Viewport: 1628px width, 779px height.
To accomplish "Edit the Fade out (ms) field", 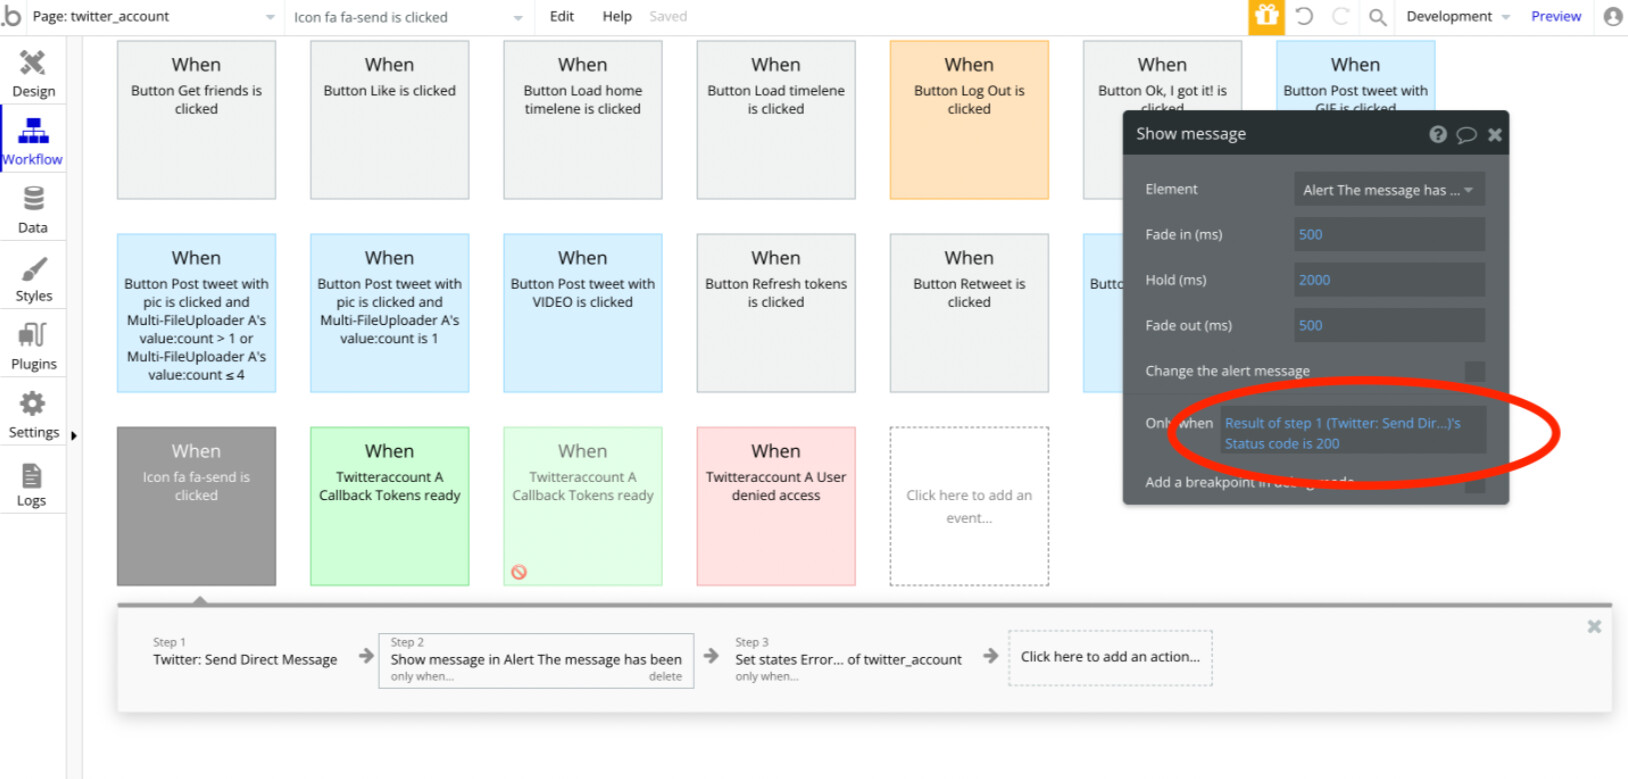I will [1388, 326].
